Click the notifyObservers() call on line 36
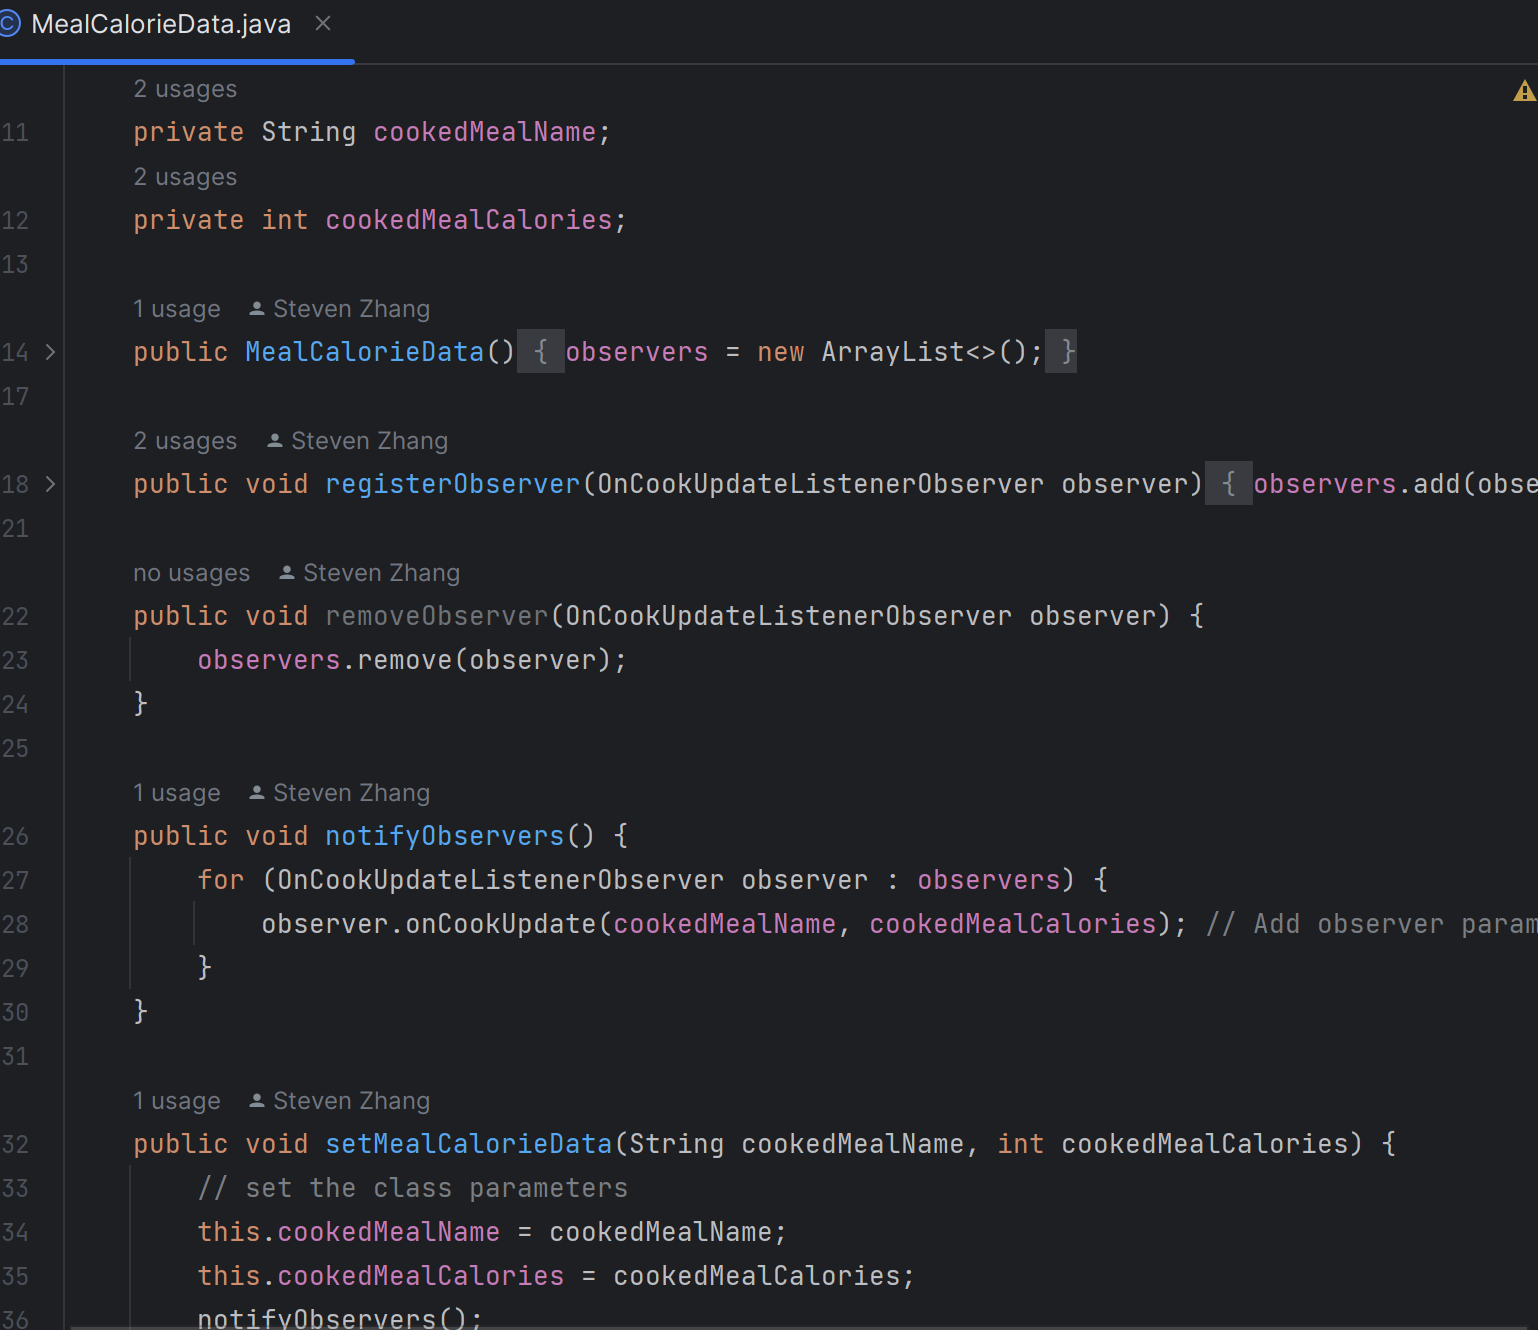 340,1318
